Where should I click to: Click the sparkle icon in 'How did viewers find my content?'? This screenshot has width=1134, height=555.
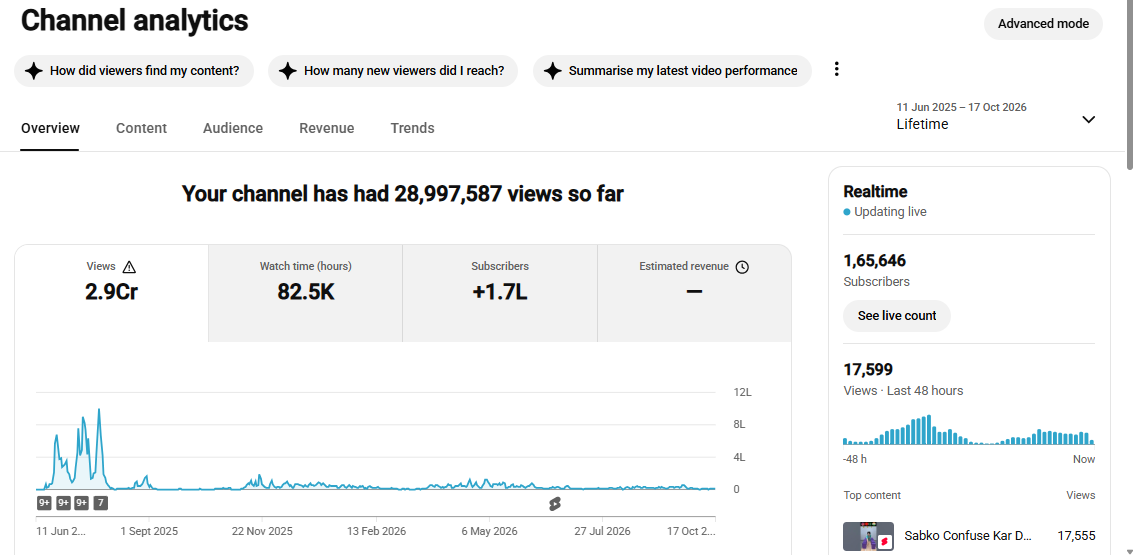coord(33,71)
